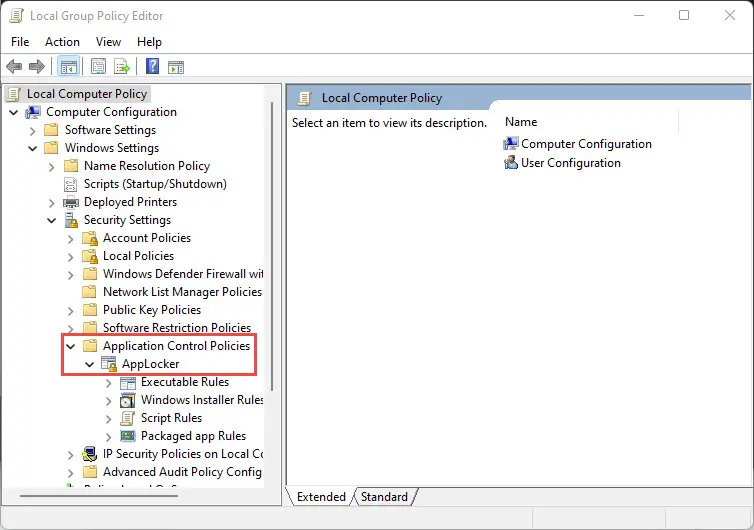This screenshot has height=530, width=754.
Task: Click the Local Policies folder icon
Action: pos(90,256)
